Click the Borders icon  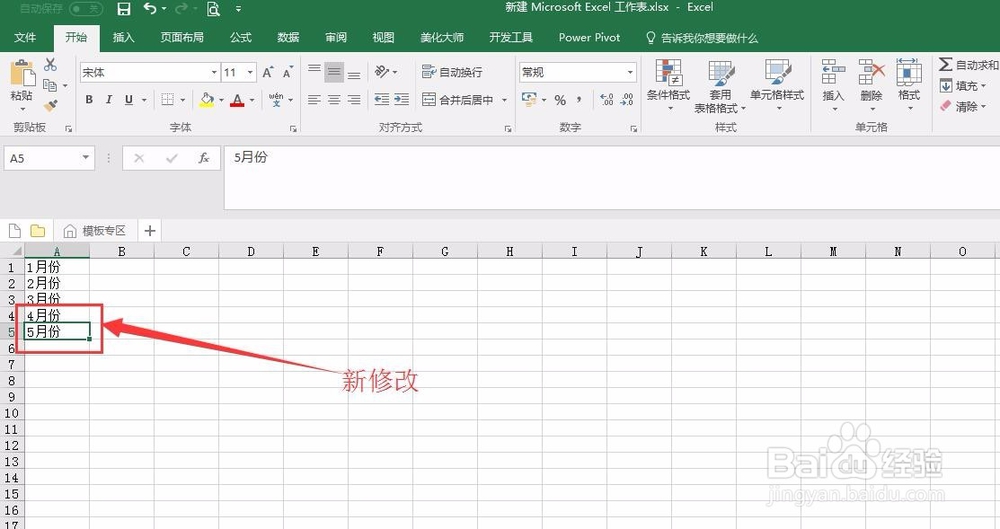pyautogui.click(x=167, y=100)
